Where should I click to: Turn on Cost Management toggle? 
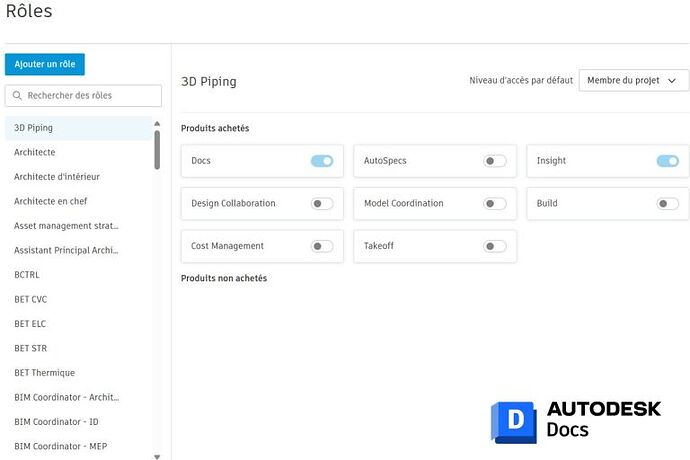pos(322,246)
